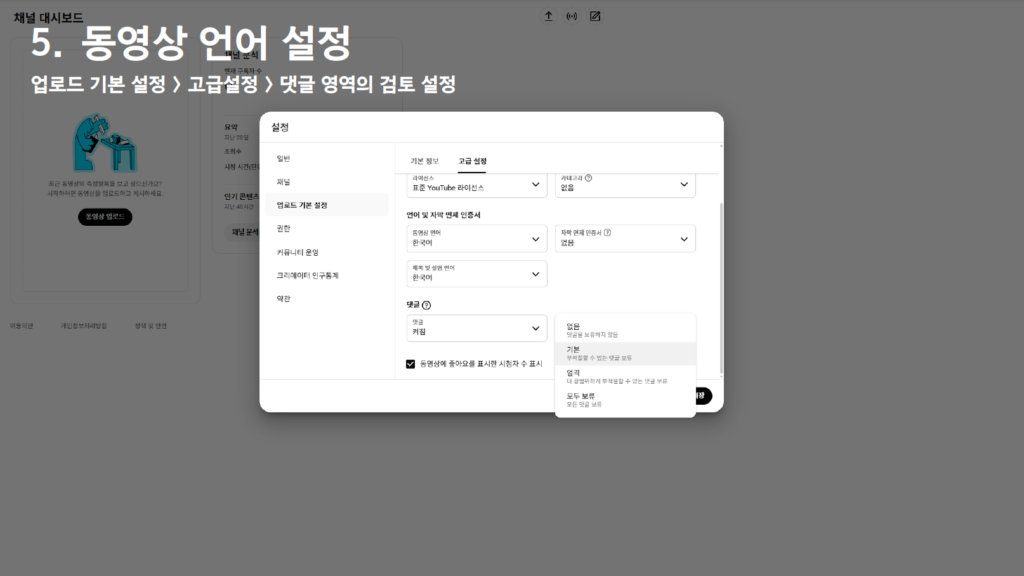
Task: Open the 정책 및 안전 footer link
Action: pos(150,326)
